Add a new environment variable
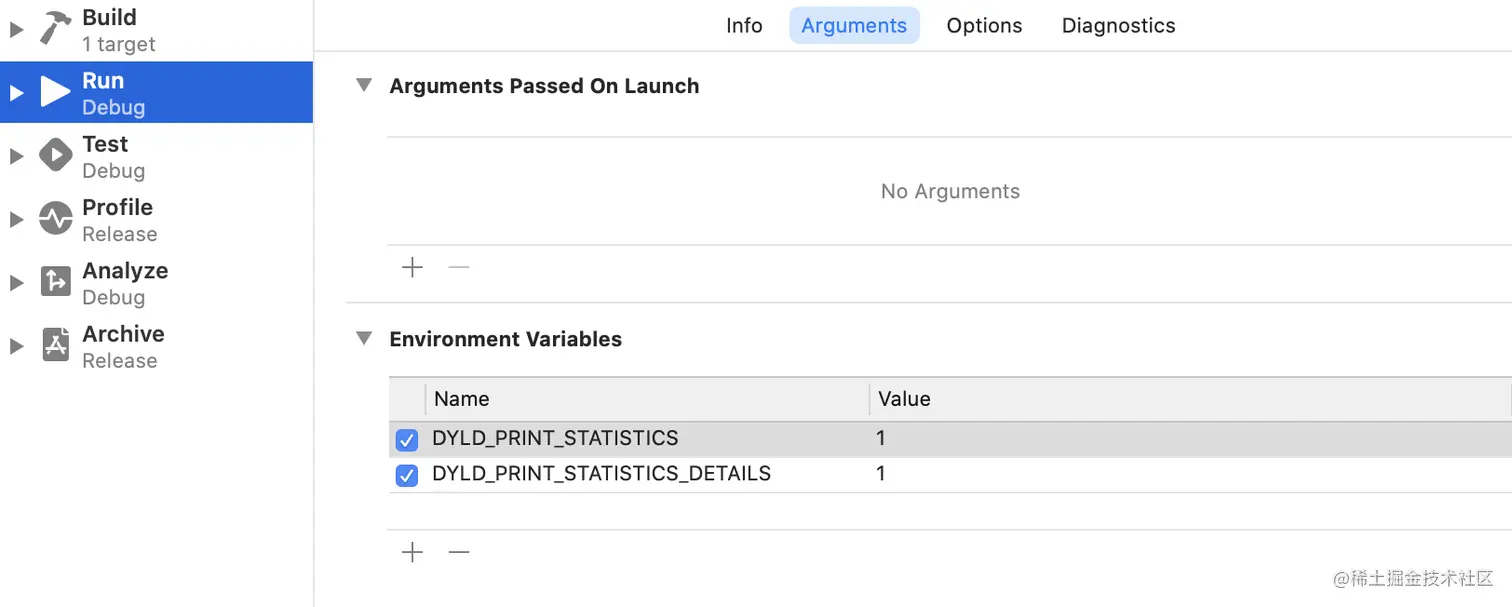This screenshot has height=607, width=1512. (412, 552)
